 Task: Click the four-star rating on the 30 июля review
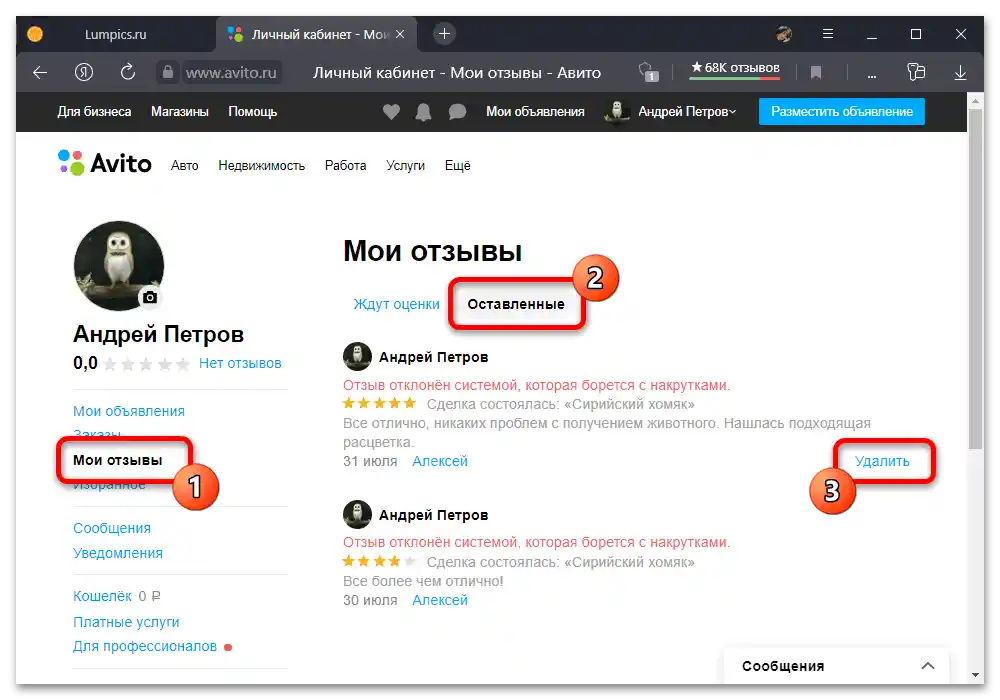coord(379,561)
